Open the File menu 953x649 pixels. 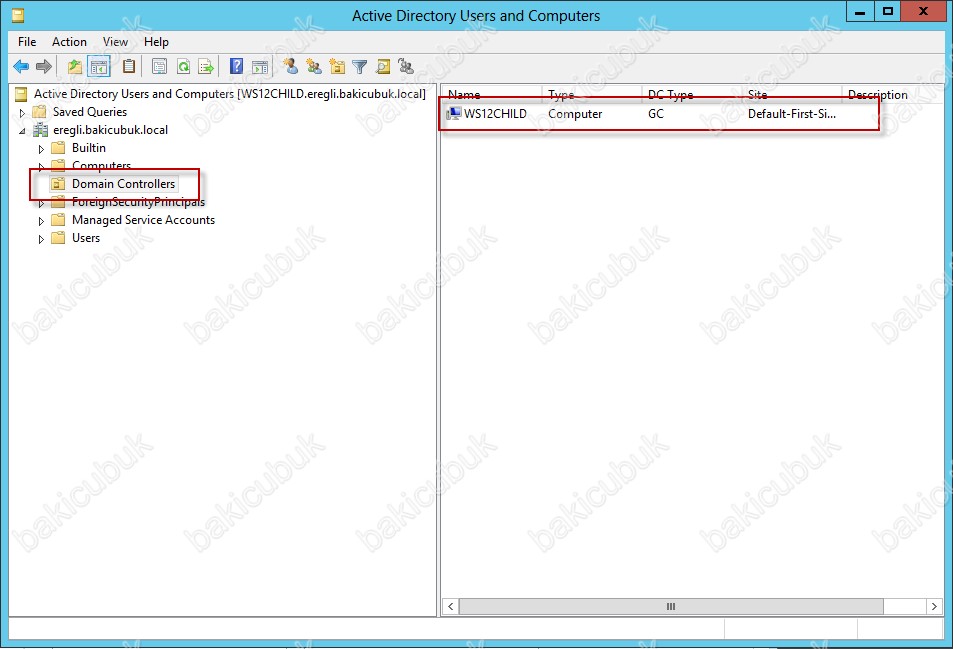(27, 42)
